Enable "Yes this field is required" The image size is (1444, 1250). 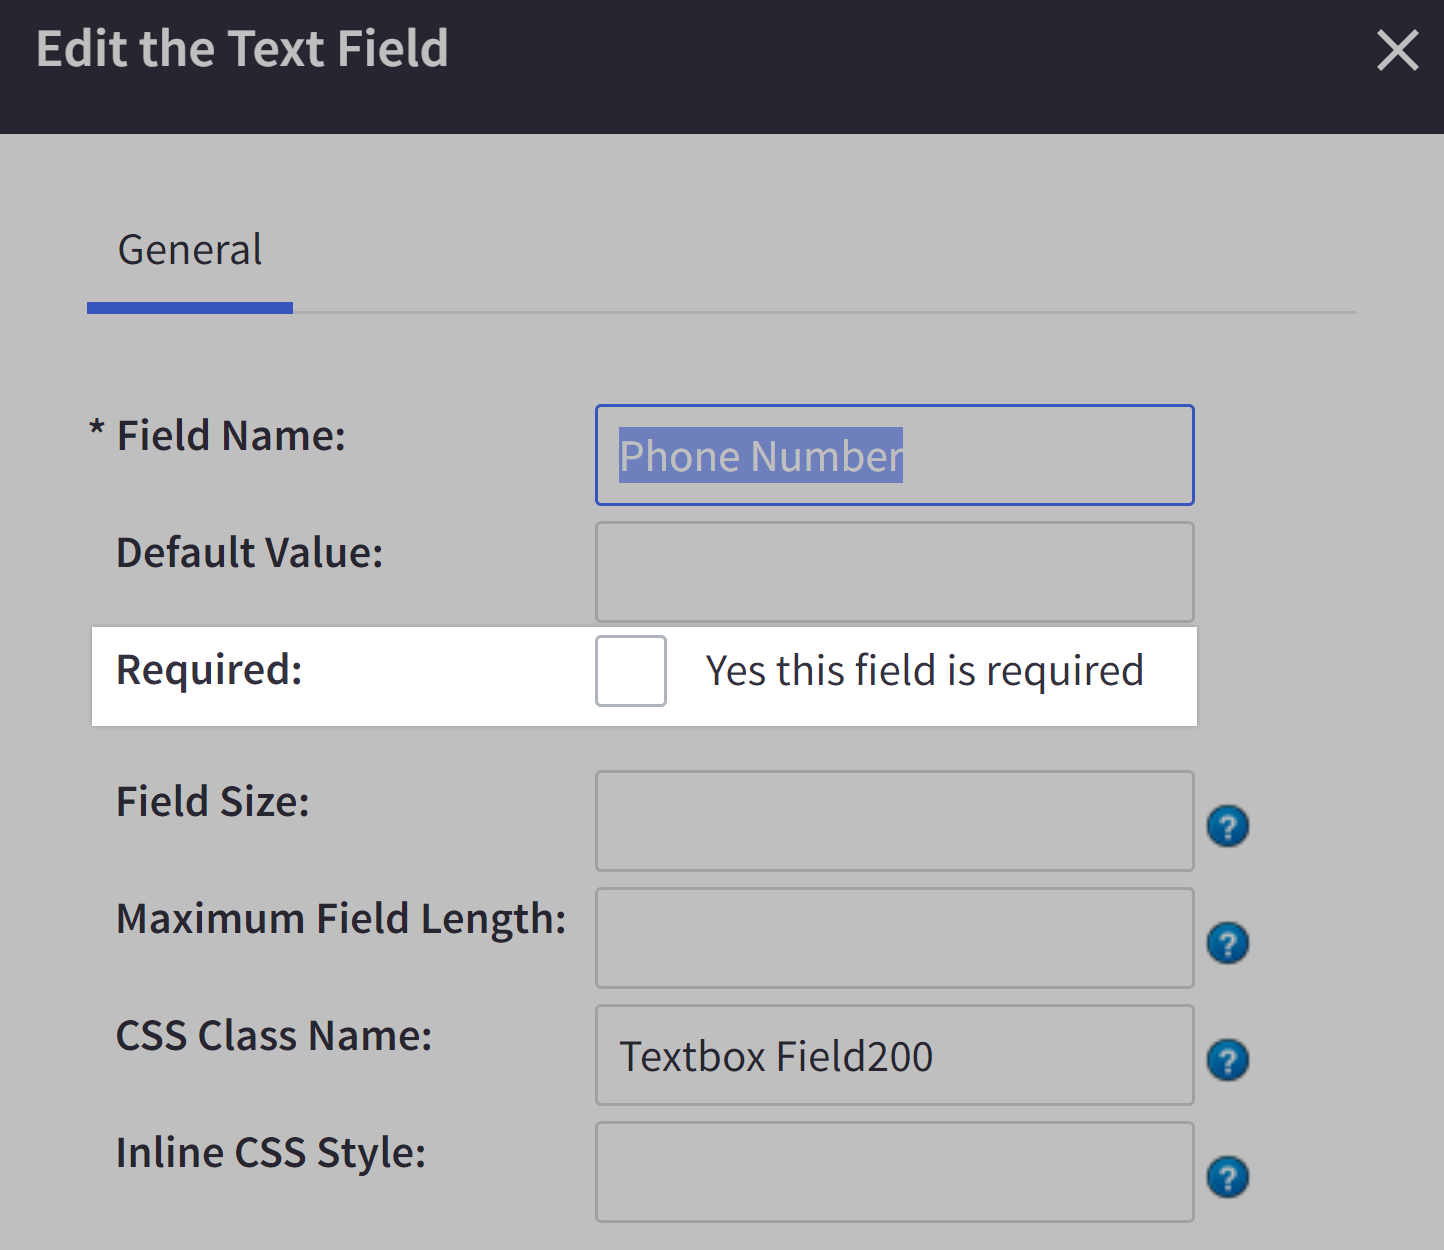631,671
